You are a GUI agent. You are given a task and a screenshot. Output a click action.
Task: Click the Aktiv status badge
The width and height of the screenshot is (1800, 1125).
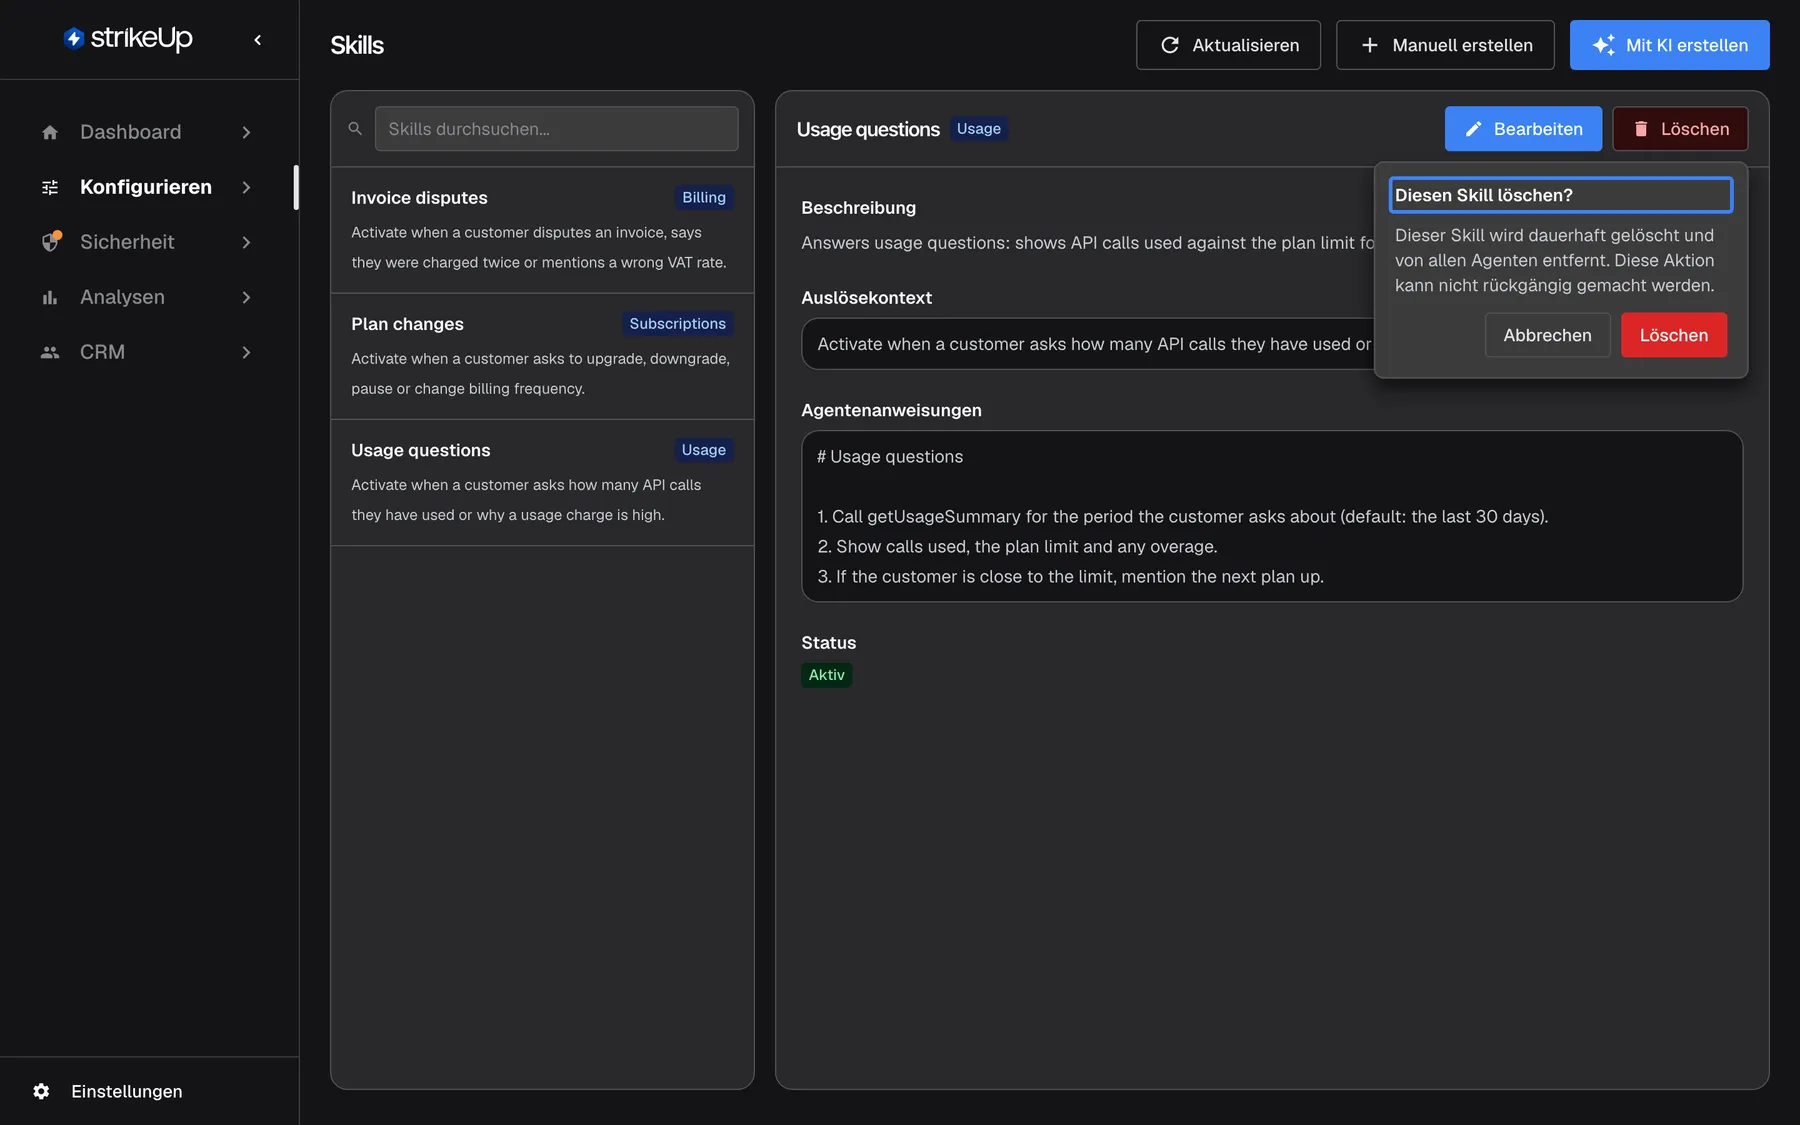coord(826,675)
